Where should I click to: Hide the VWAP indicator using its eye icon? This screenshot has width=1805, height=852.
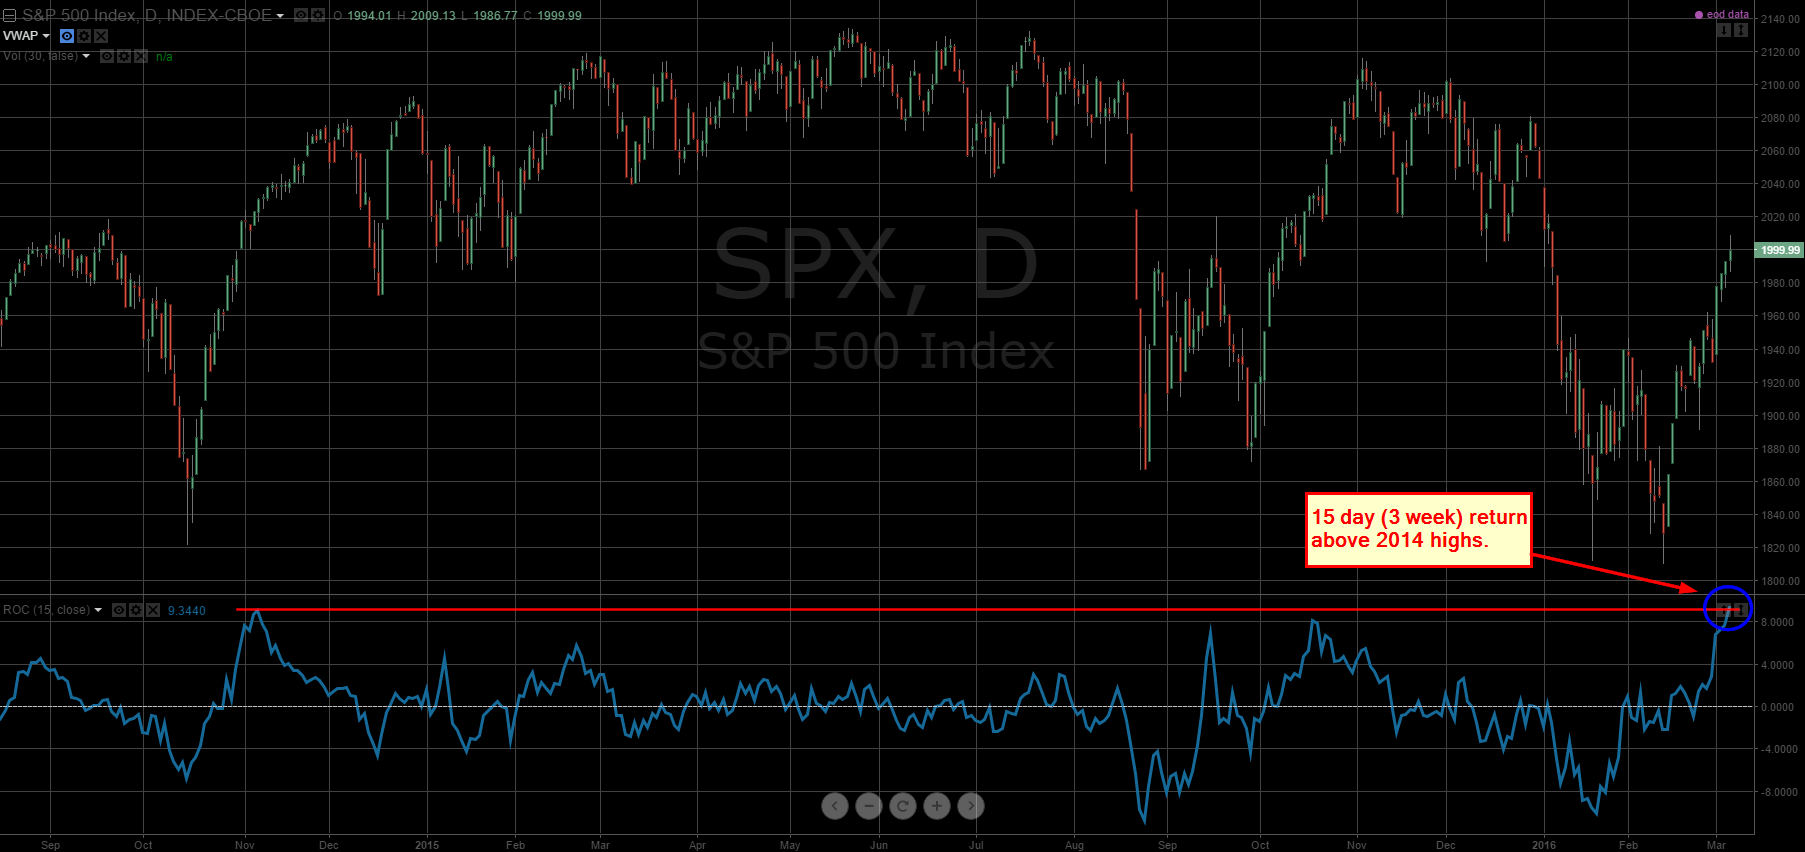[x=67, y=36]
